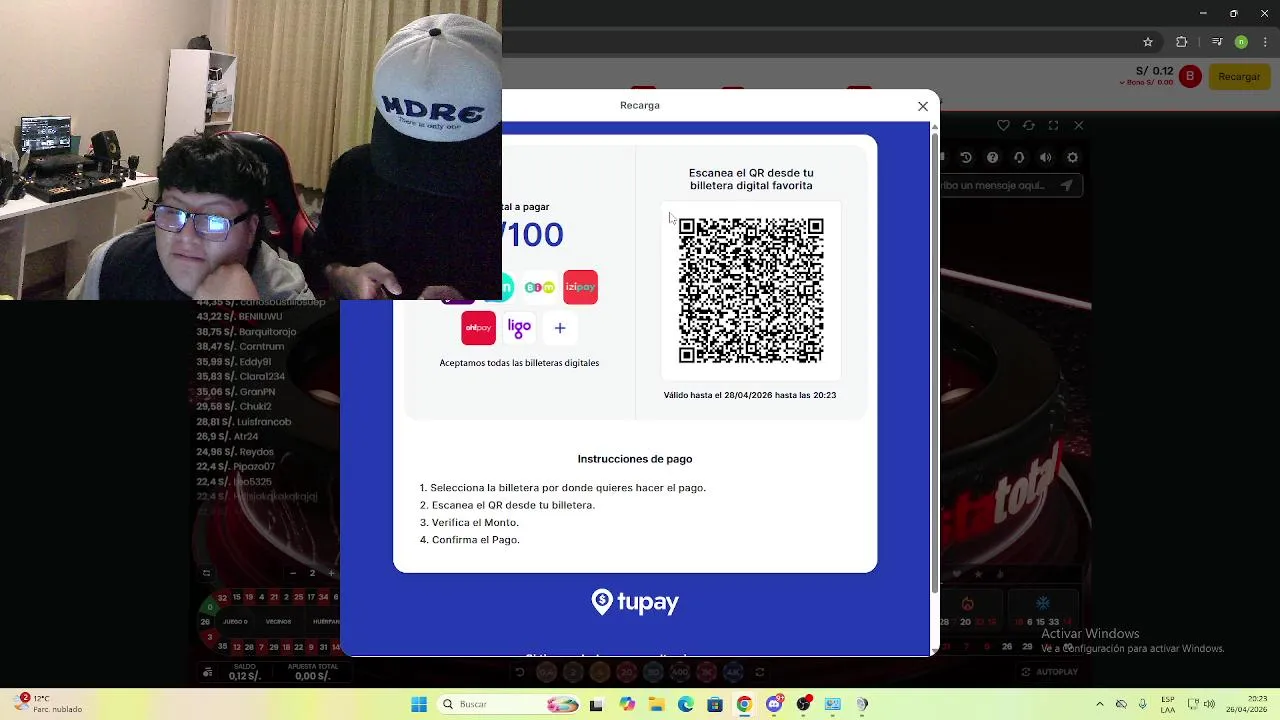Screen dimensions: 1280x720
Task: Open live support headset icon
Action: (1019, 157)
